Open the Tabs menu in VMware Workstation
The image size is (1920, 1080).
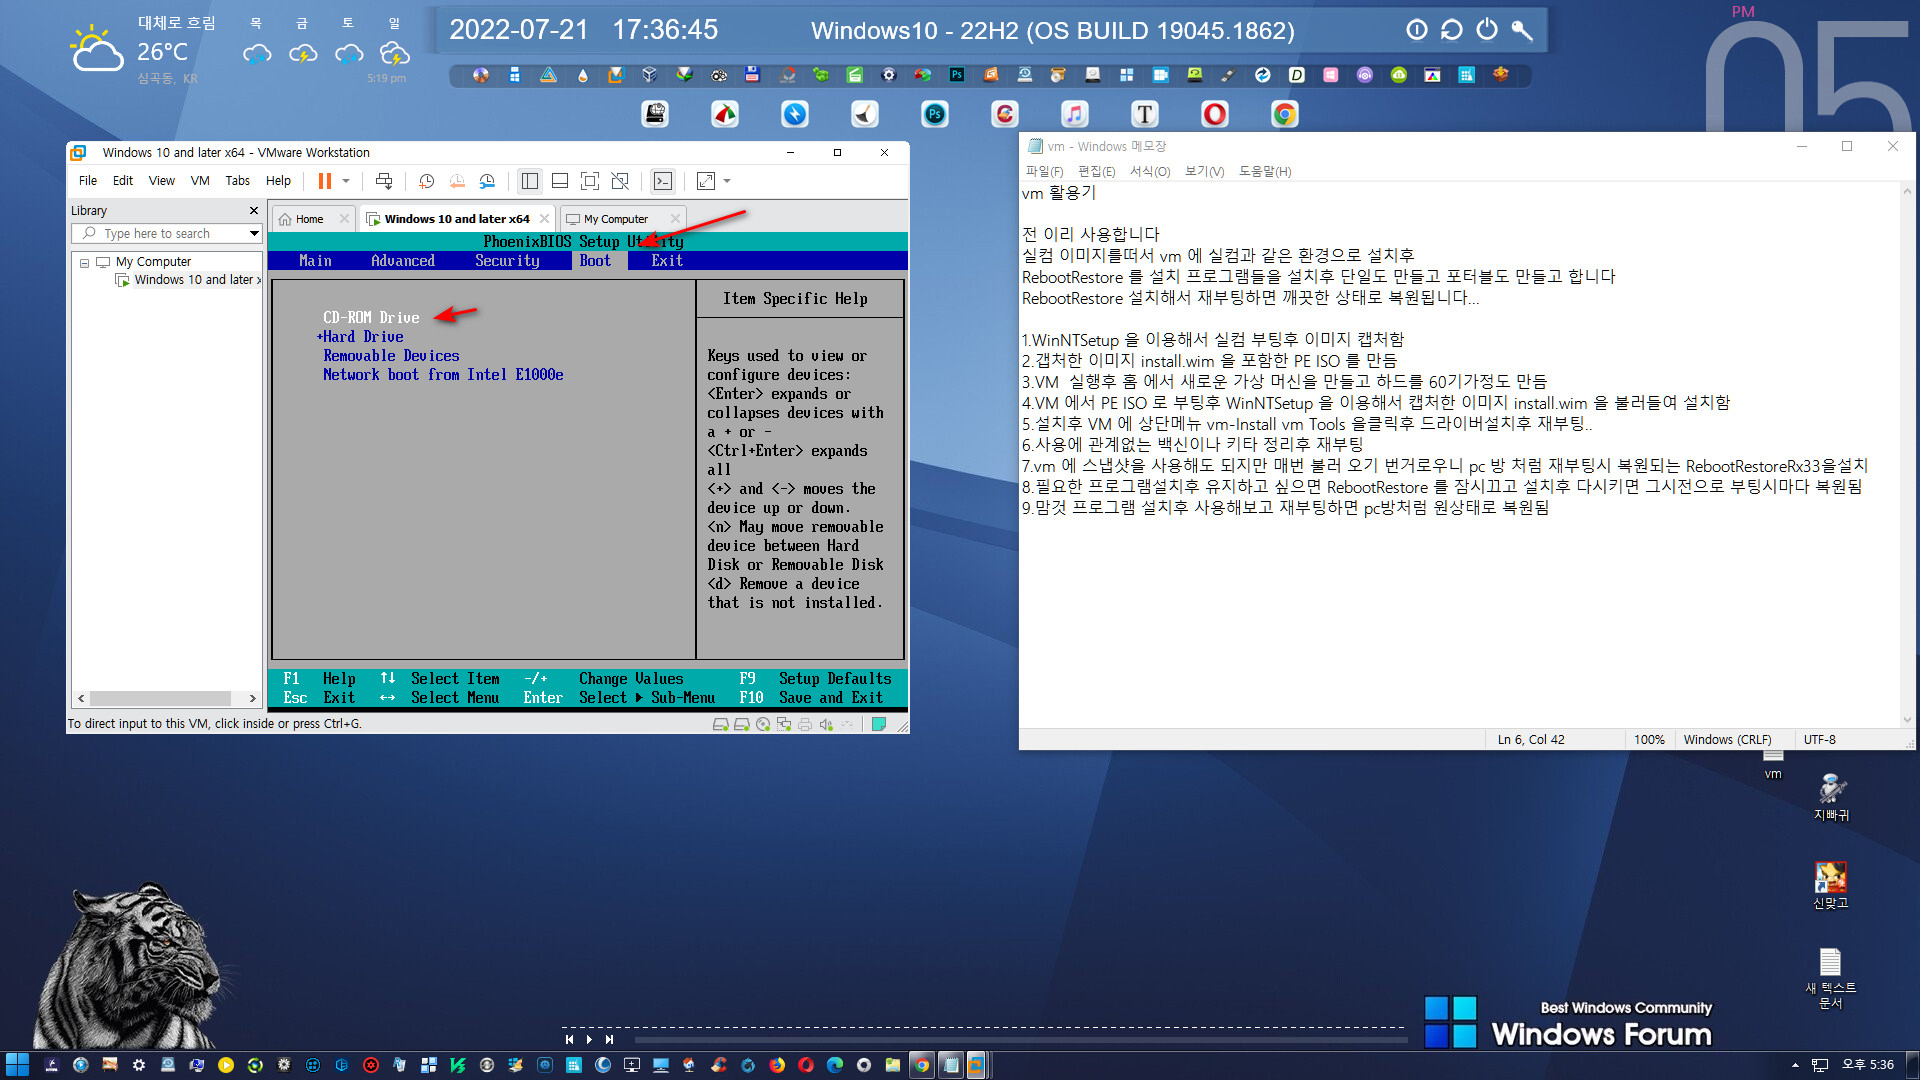(x=238, y=181)
